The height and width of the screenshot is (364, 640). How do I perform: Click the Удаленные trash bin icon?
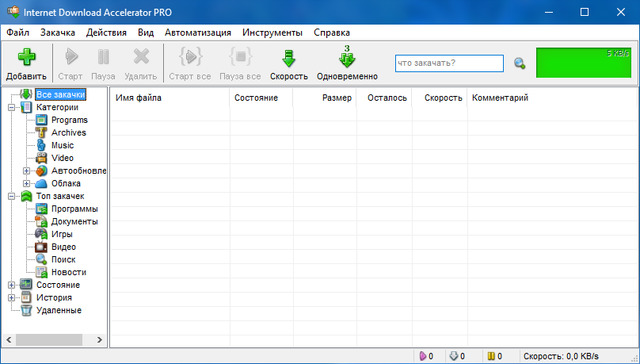point(26,310)
